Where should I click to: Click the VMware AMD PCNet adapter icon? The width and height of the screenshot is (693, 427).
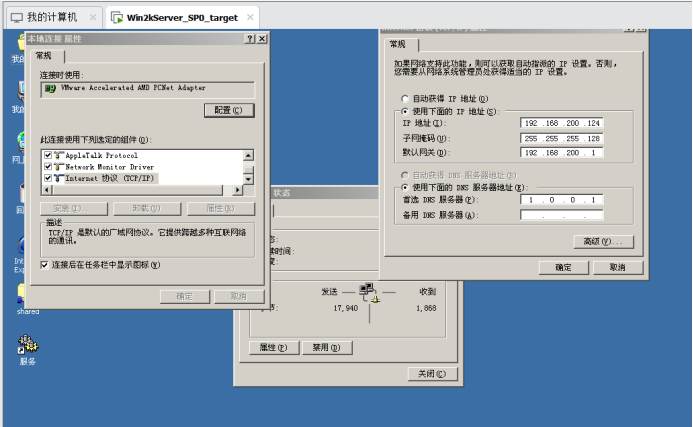[x=50, y=88]
